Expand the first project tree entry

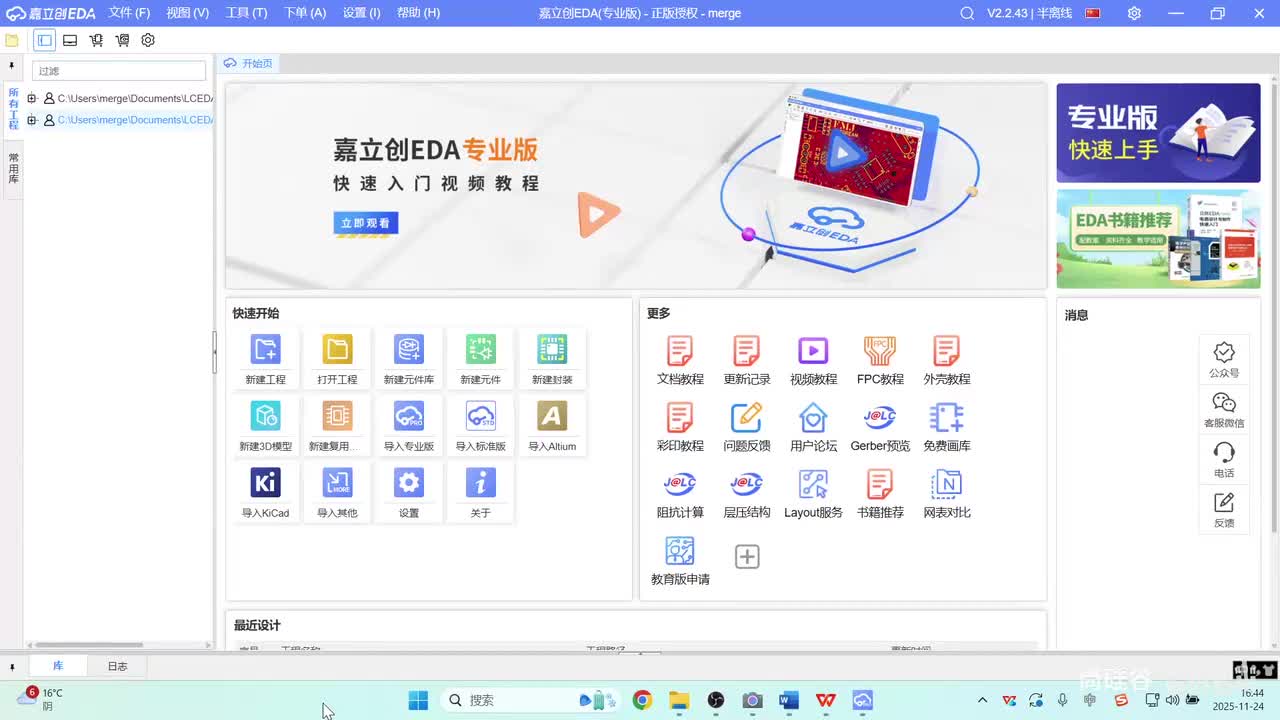(32, 98)
